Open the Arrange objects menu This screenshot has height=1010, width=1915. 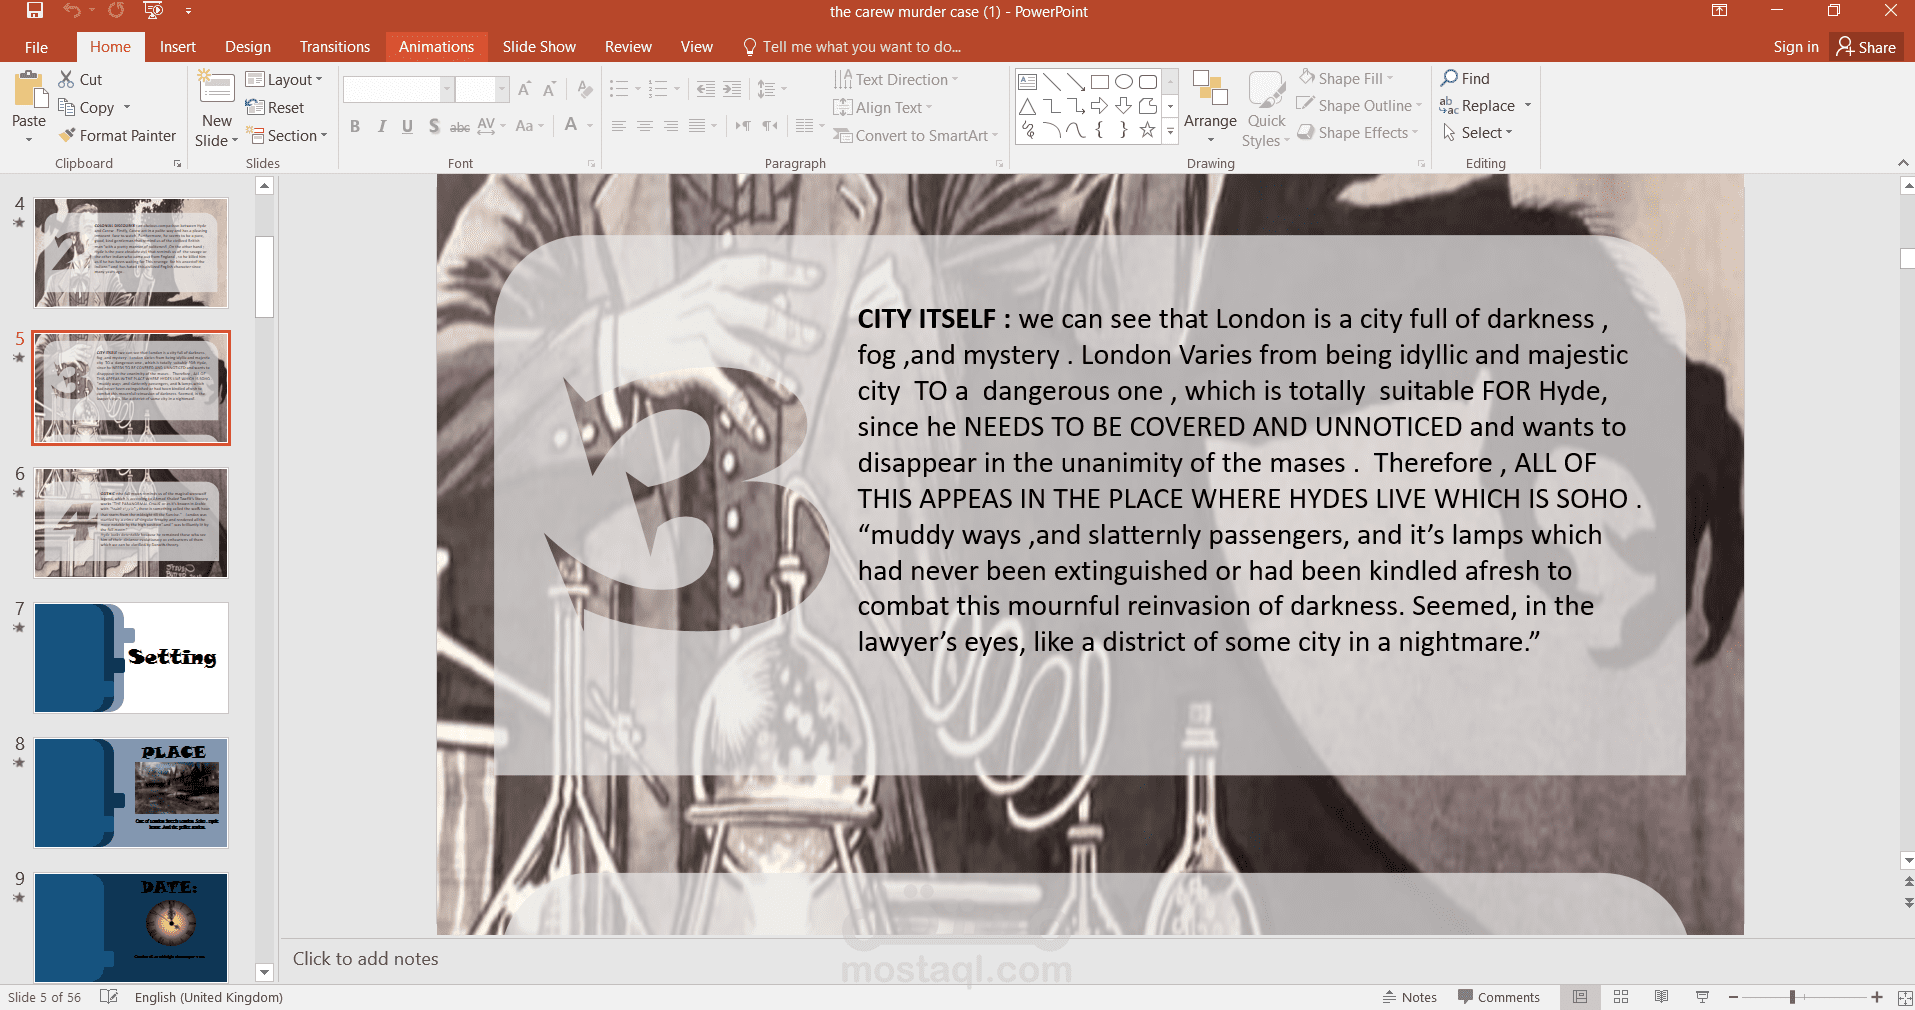(1210, 108)
